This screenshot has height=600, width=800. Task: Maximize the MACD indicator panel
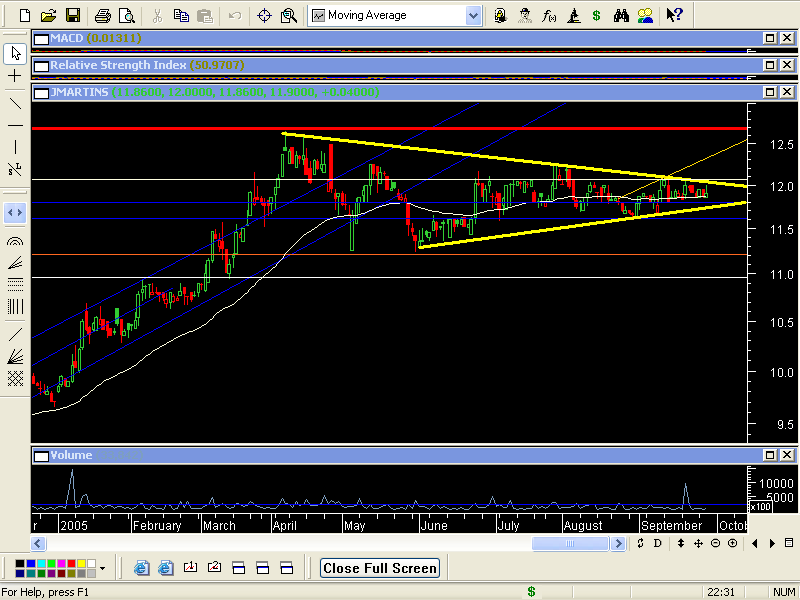pyautogui.click(x=771, y=38)
